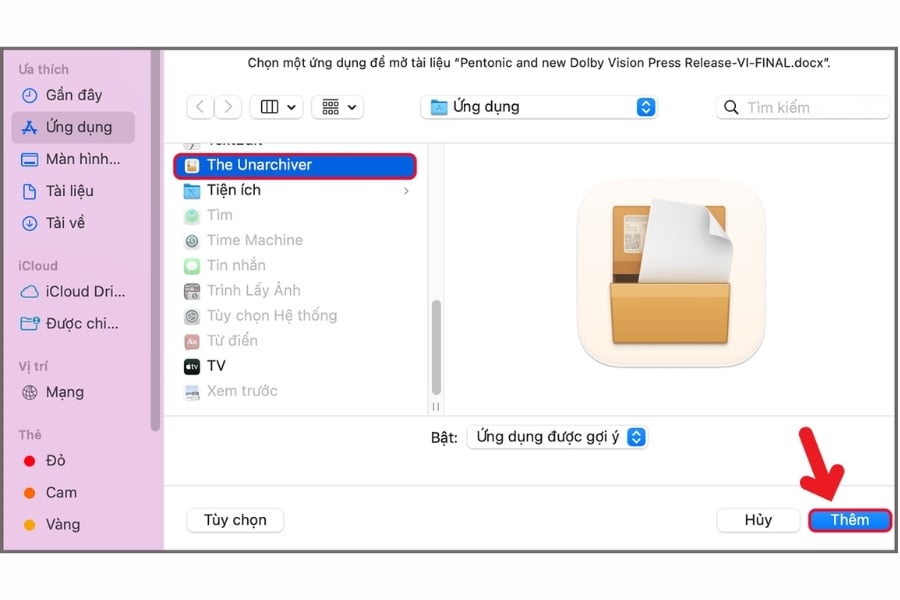Expand the Ứng dụng location popup
The image size is (900, 600).
645,107
